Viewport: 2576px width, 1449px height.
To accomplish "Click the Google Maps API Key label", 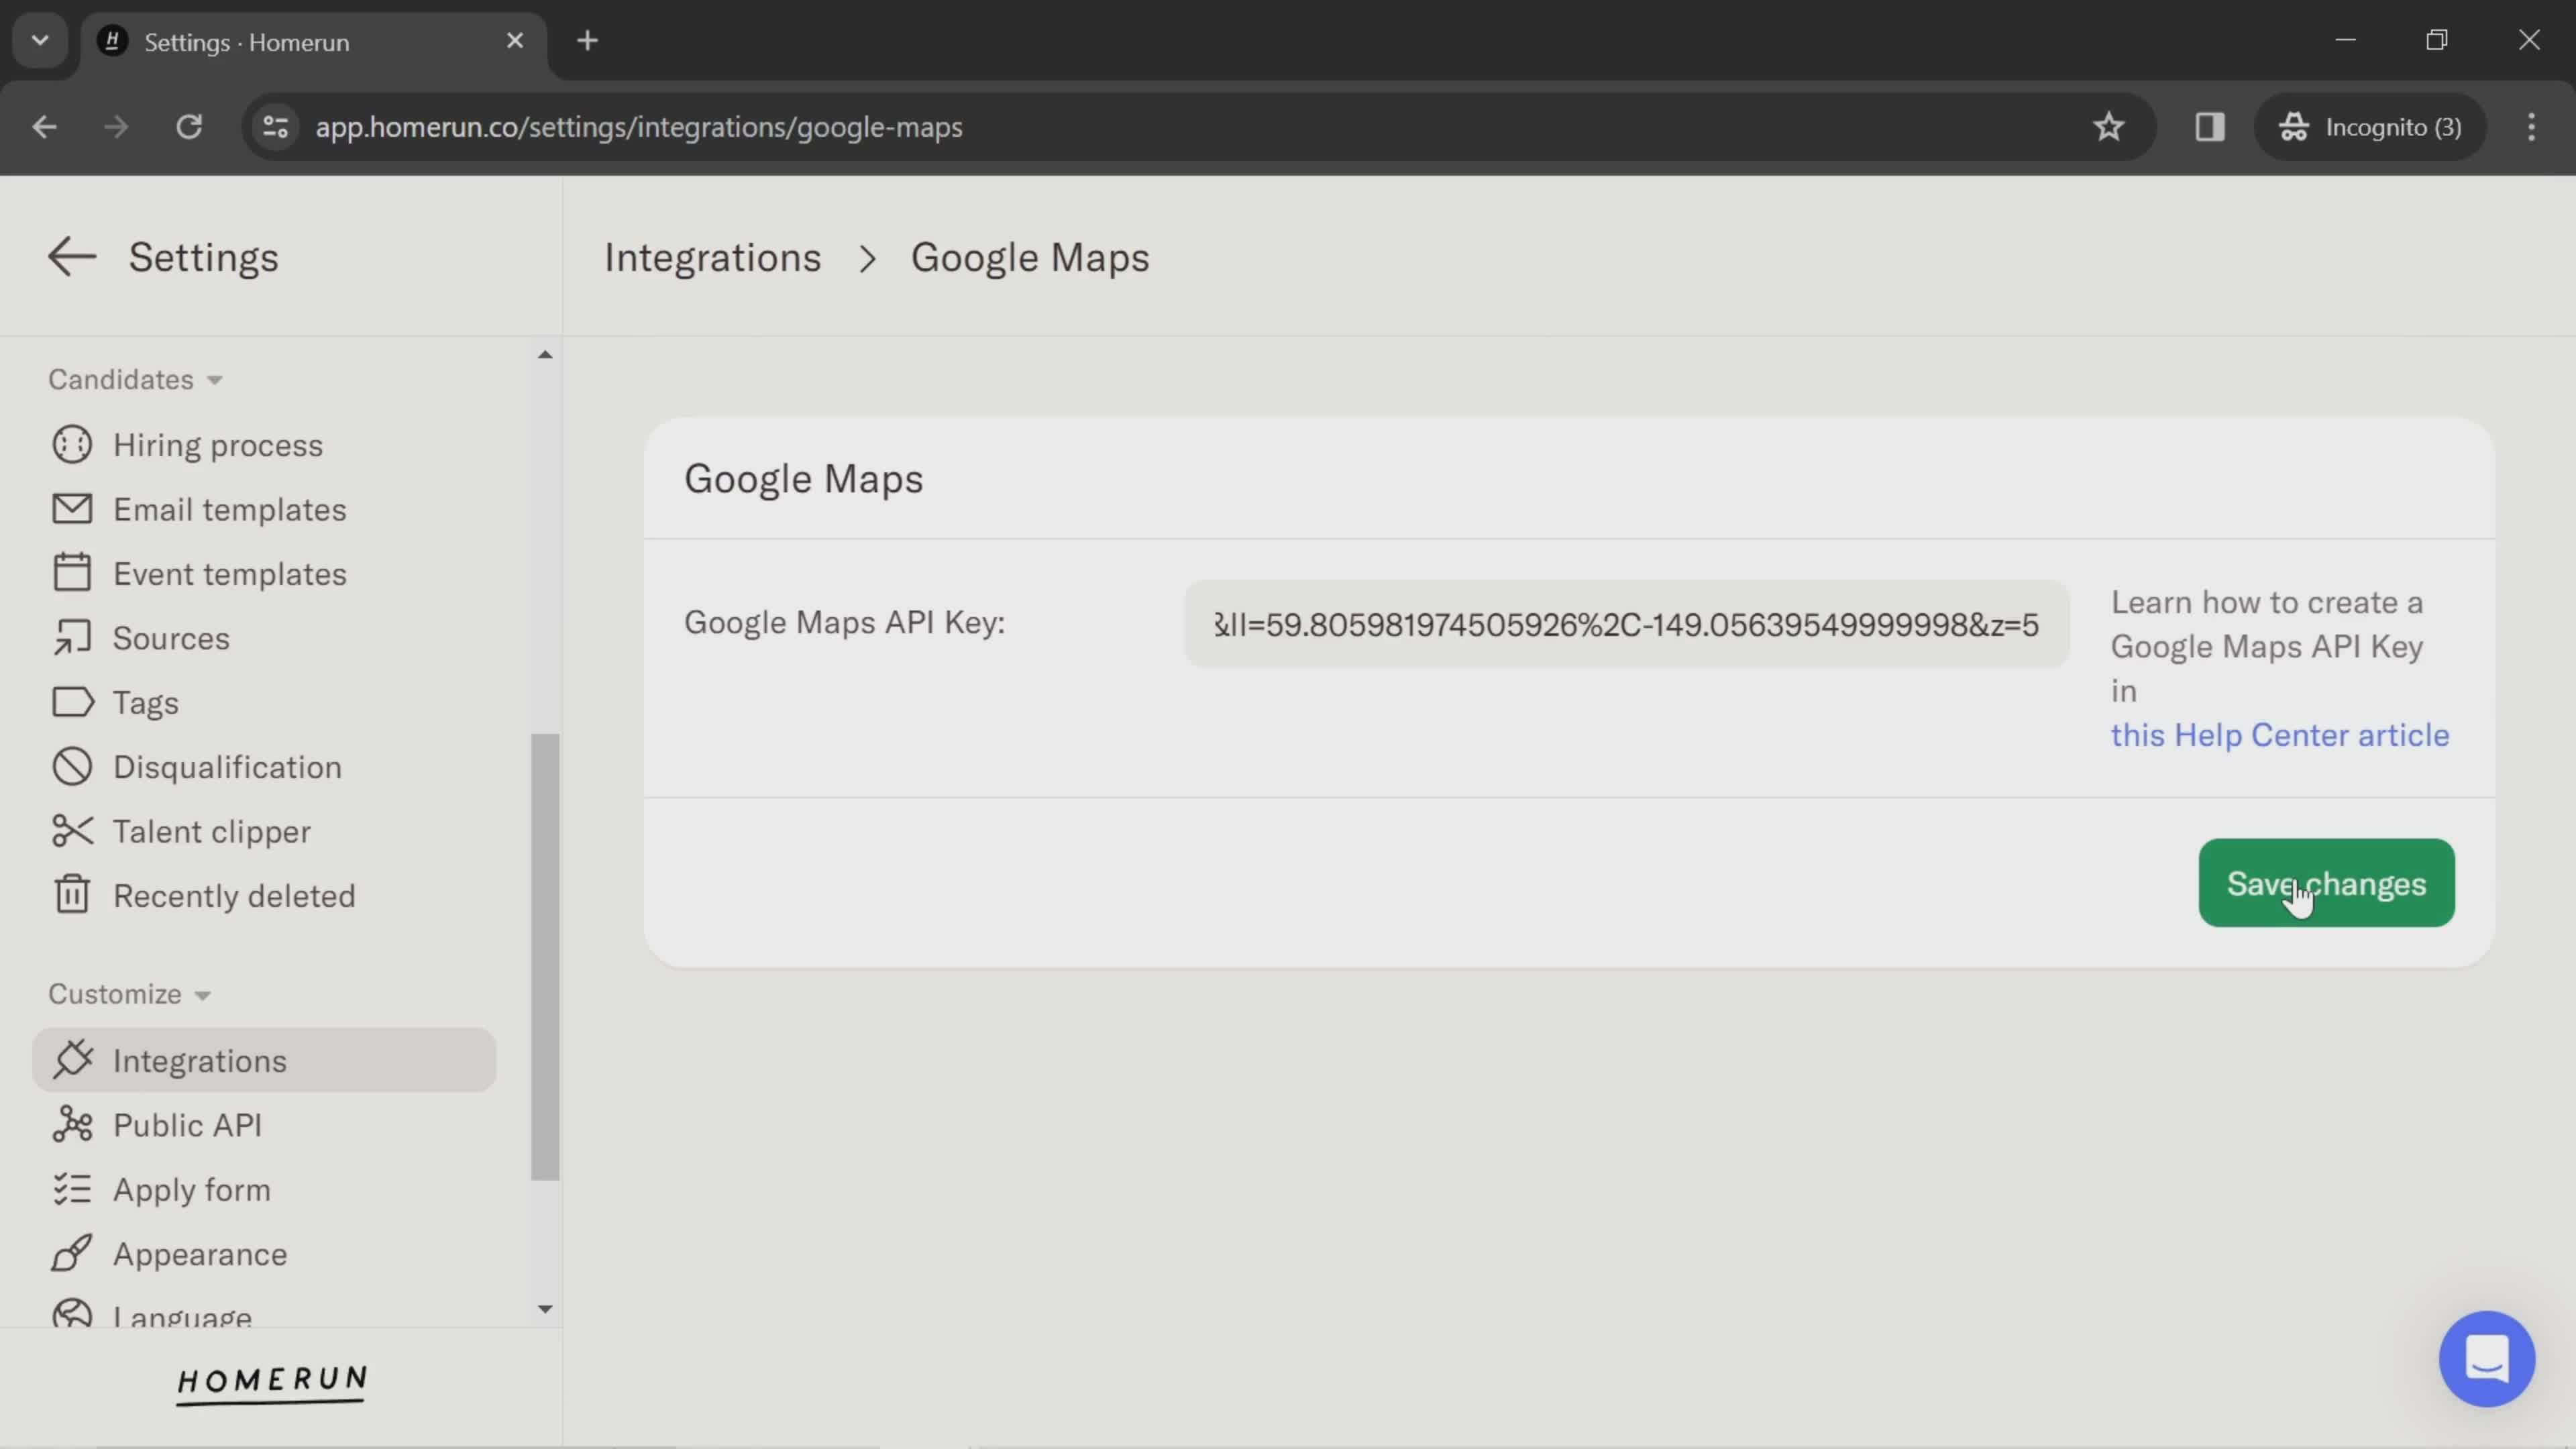I will pos(844,623).
